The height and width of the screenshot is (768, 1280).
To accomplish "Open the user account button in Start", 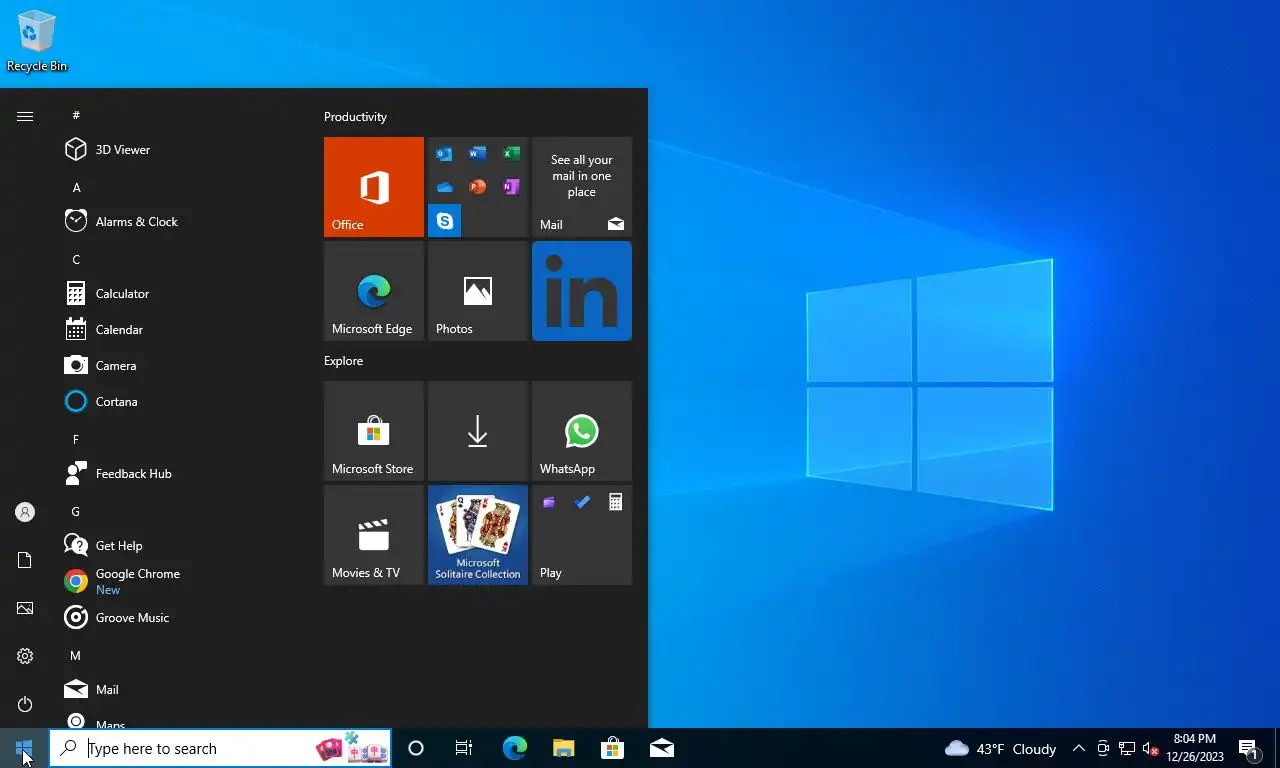I will coord(25,512).
